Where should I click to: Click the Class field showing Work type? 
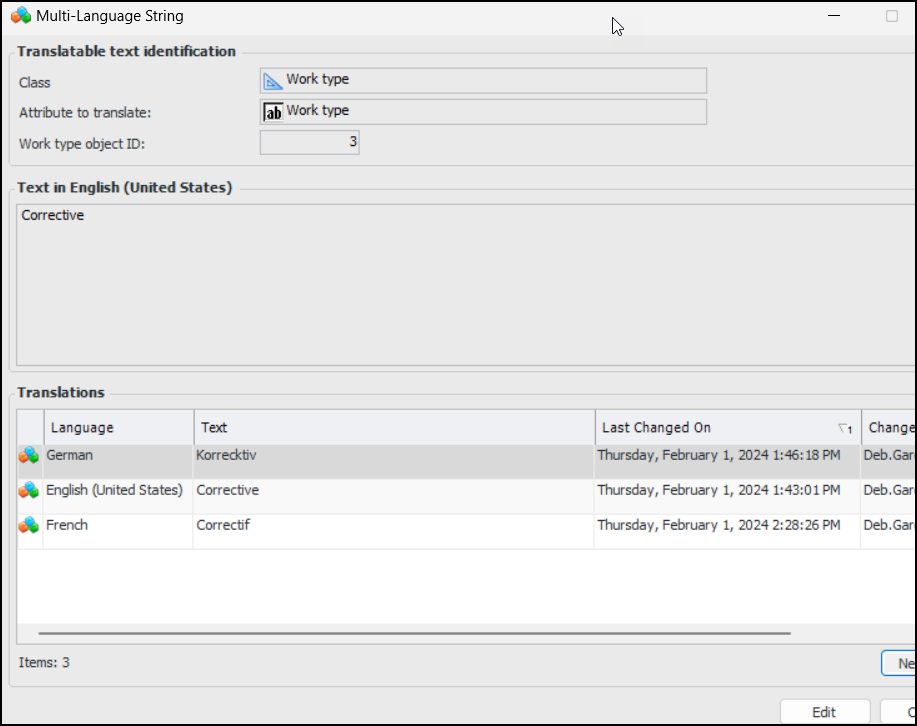tap(483, 81)
